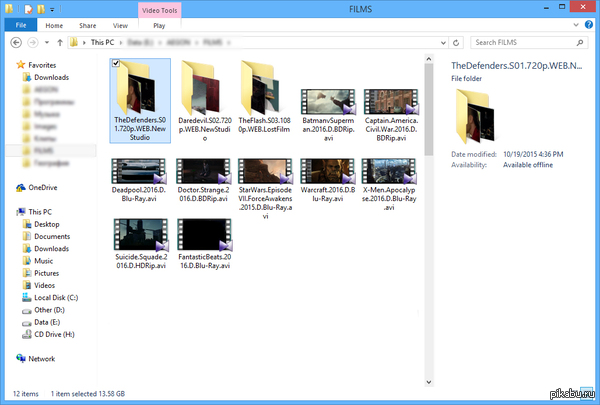
Task: Select the TheDefenders.S01 folder
Action: pyautogui.click(x=140, y=101)
